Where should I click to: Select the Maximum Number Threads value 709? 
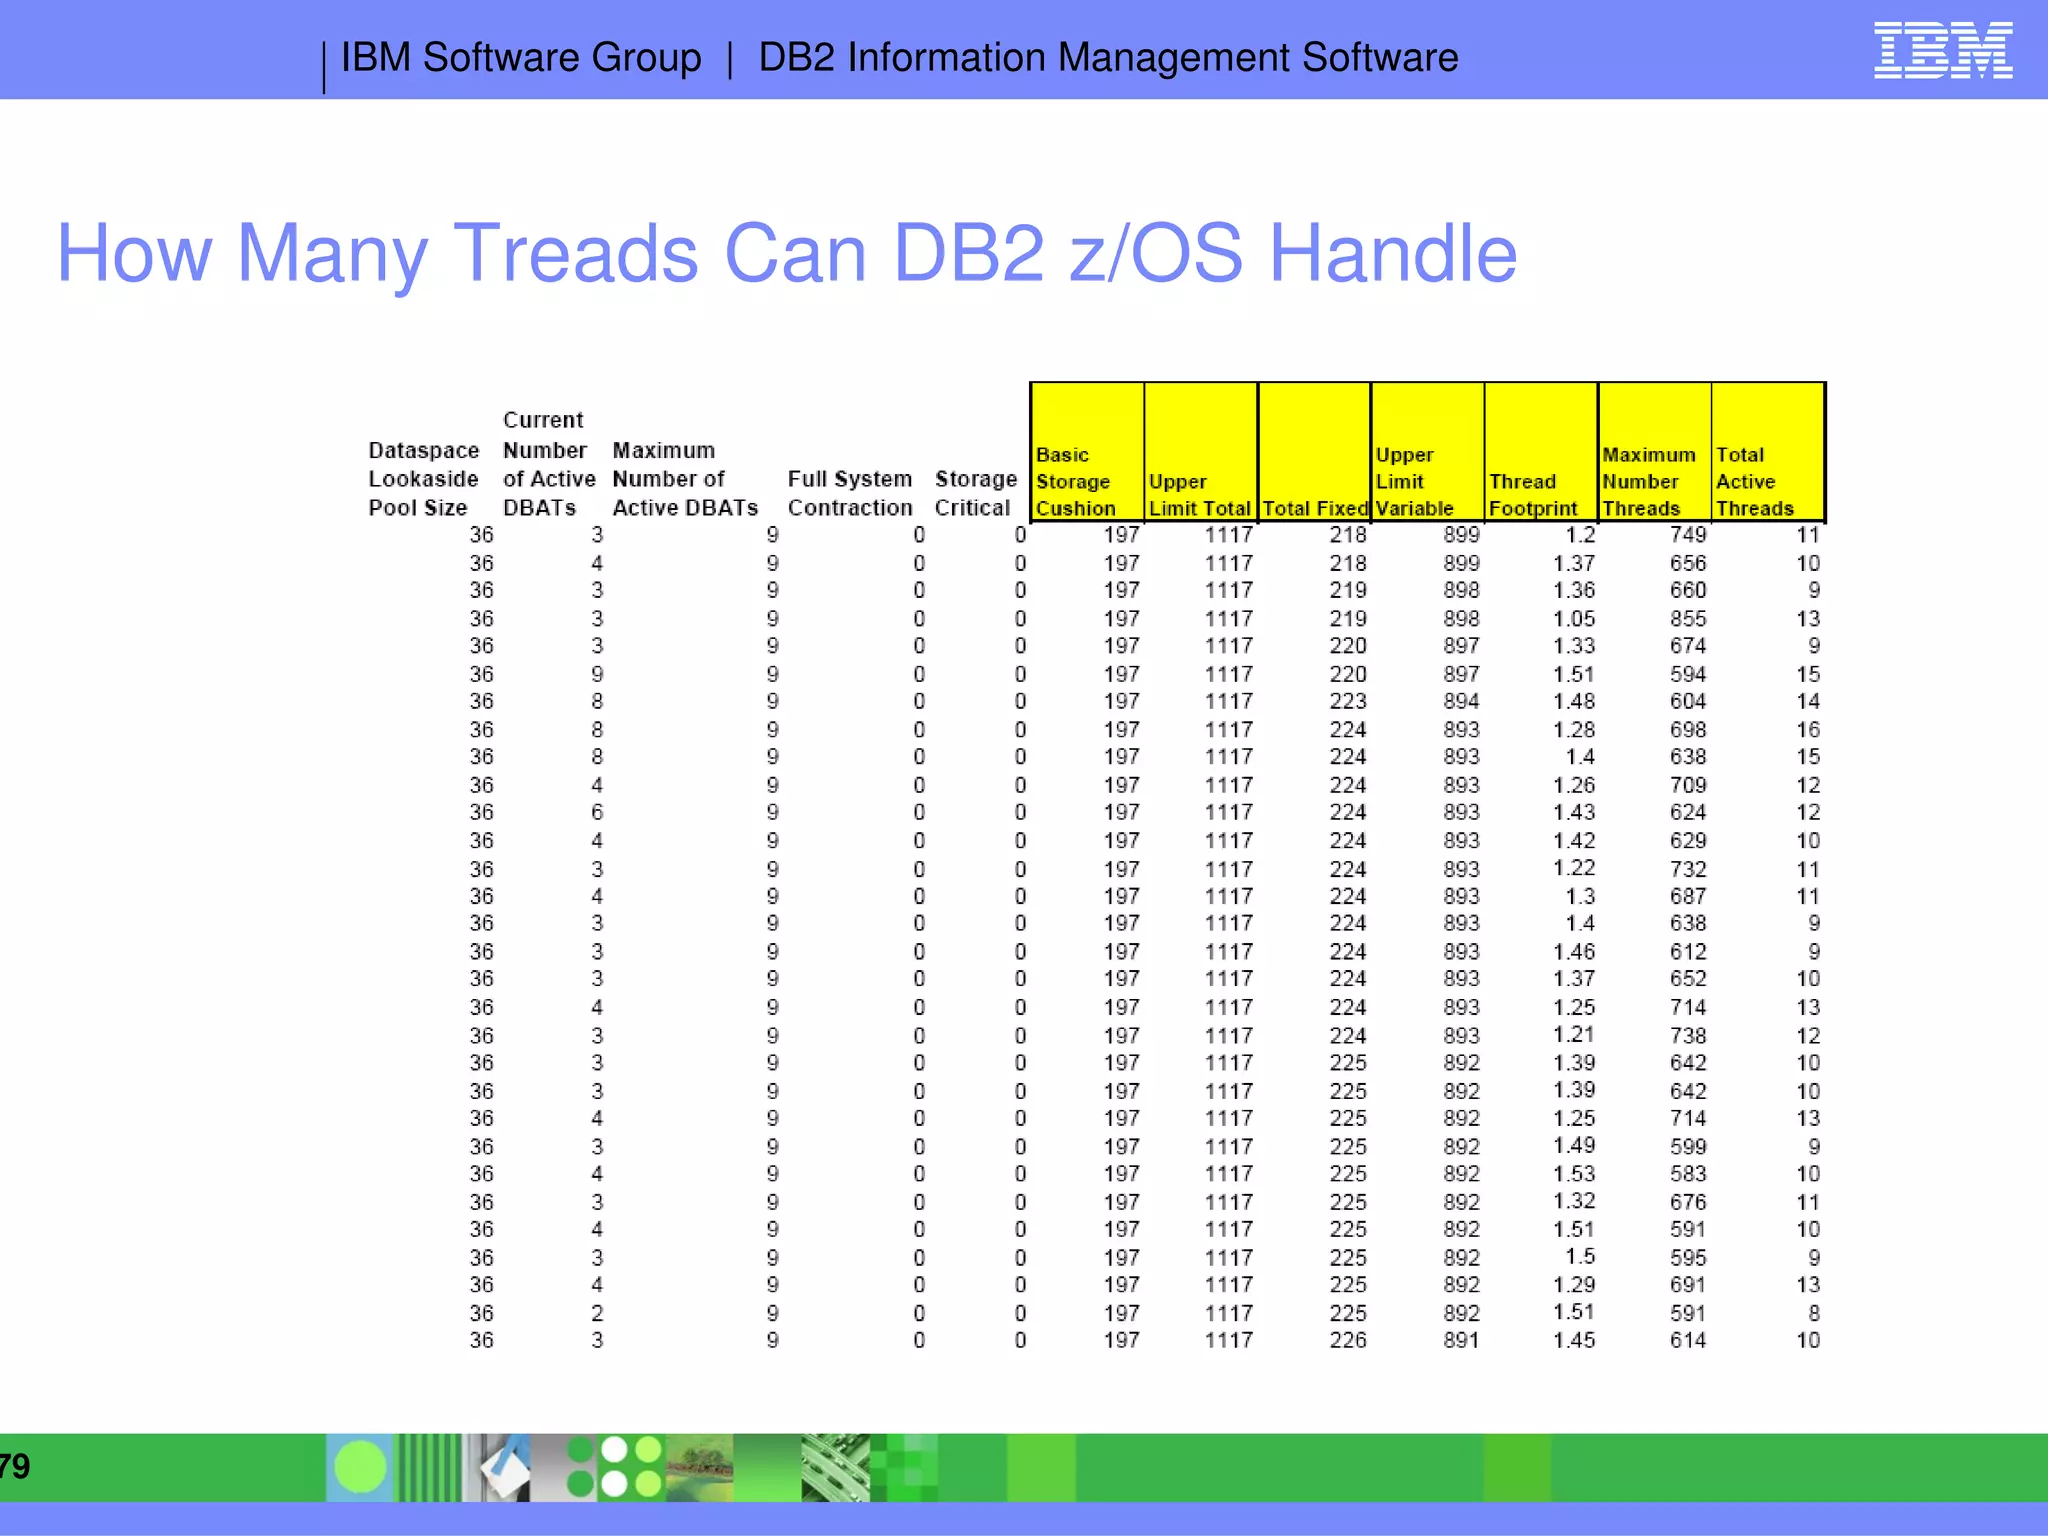click(1688, 785)
